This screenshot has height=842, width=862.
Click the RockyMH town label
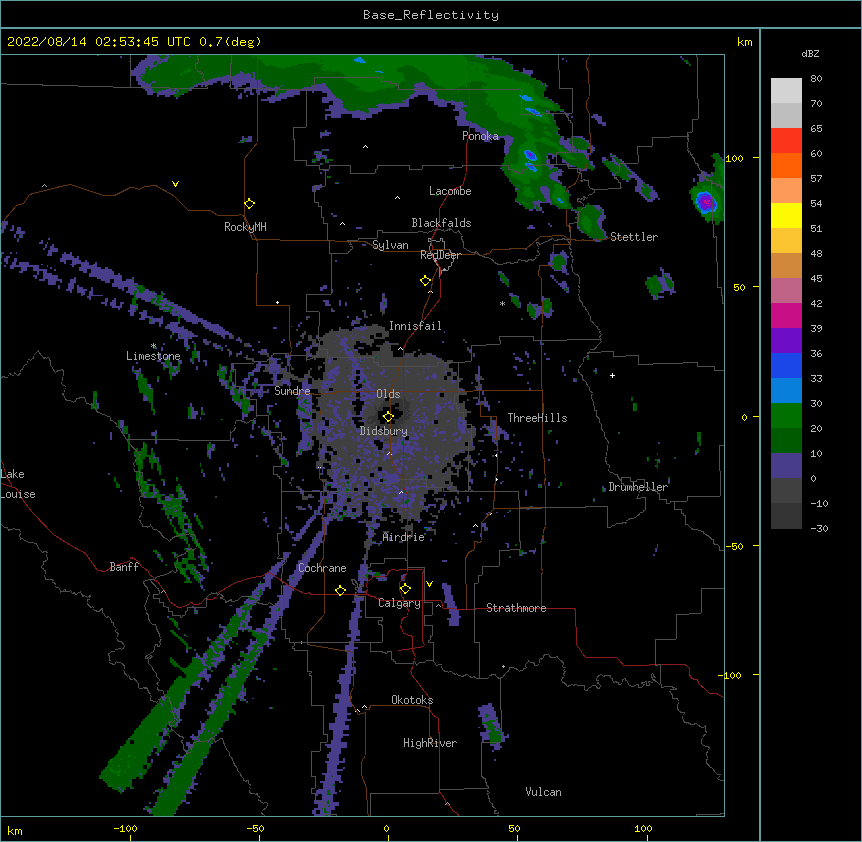pyautogui.click(x=245, y=227)
